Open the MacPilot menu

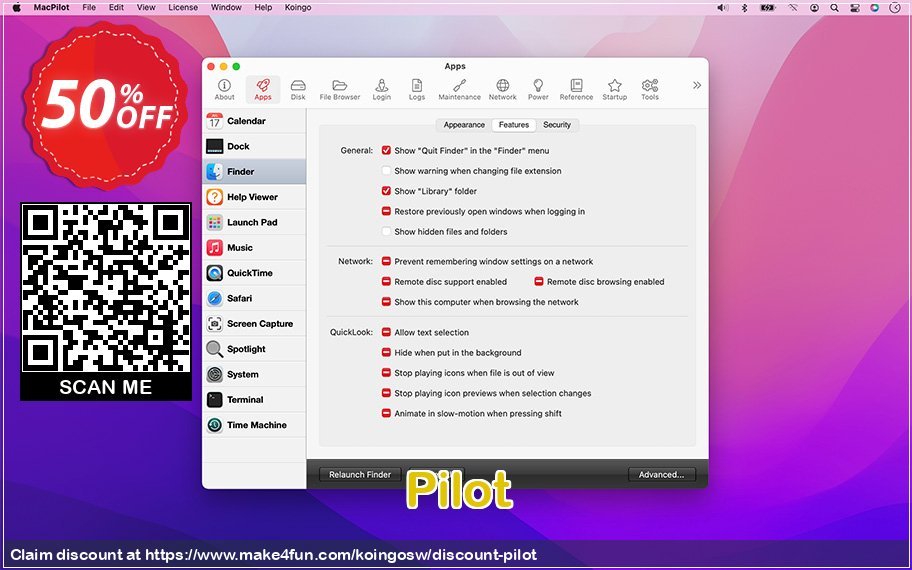(51, 8)
